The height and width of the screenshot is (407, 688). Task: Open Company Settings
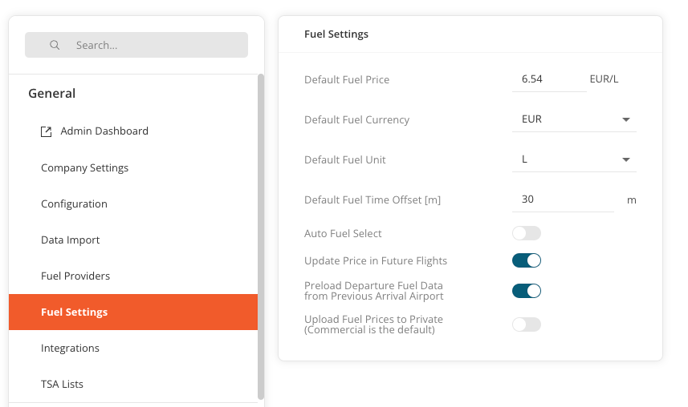(x=85, y=168)
